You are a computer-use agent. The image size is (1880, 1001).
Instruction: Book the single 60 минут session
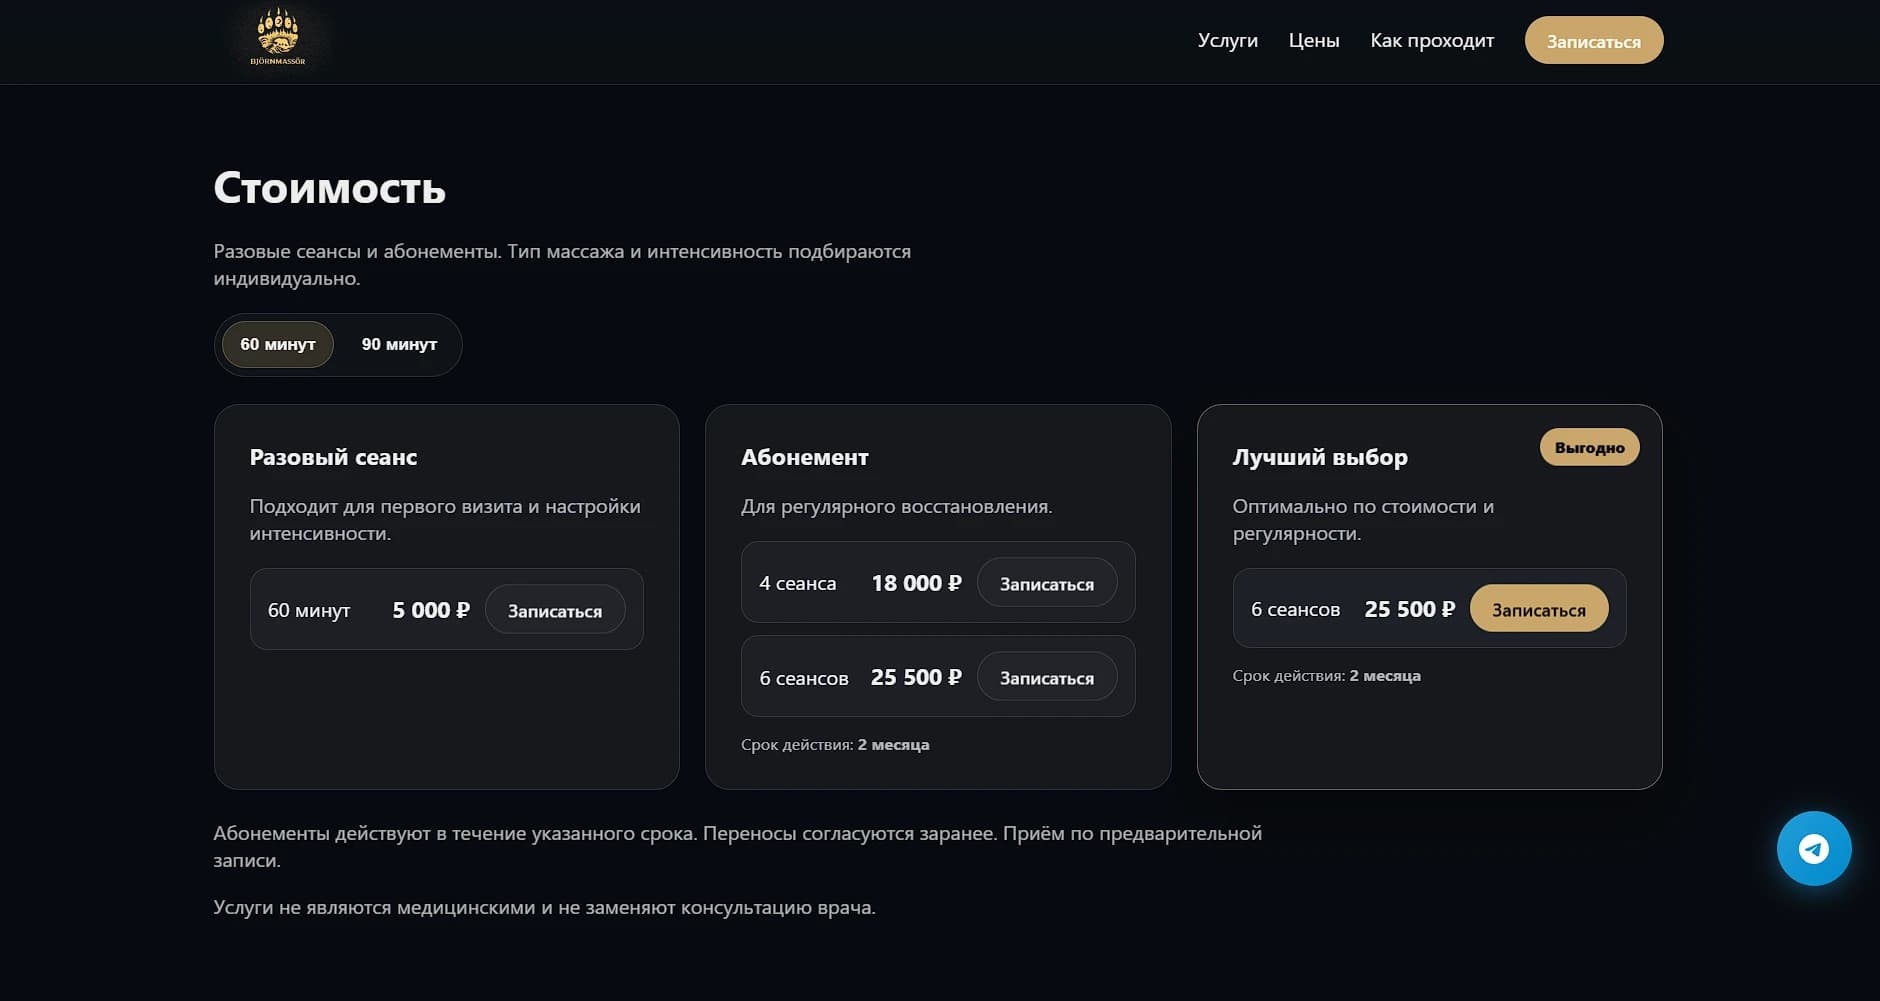(x=554, y=610)
